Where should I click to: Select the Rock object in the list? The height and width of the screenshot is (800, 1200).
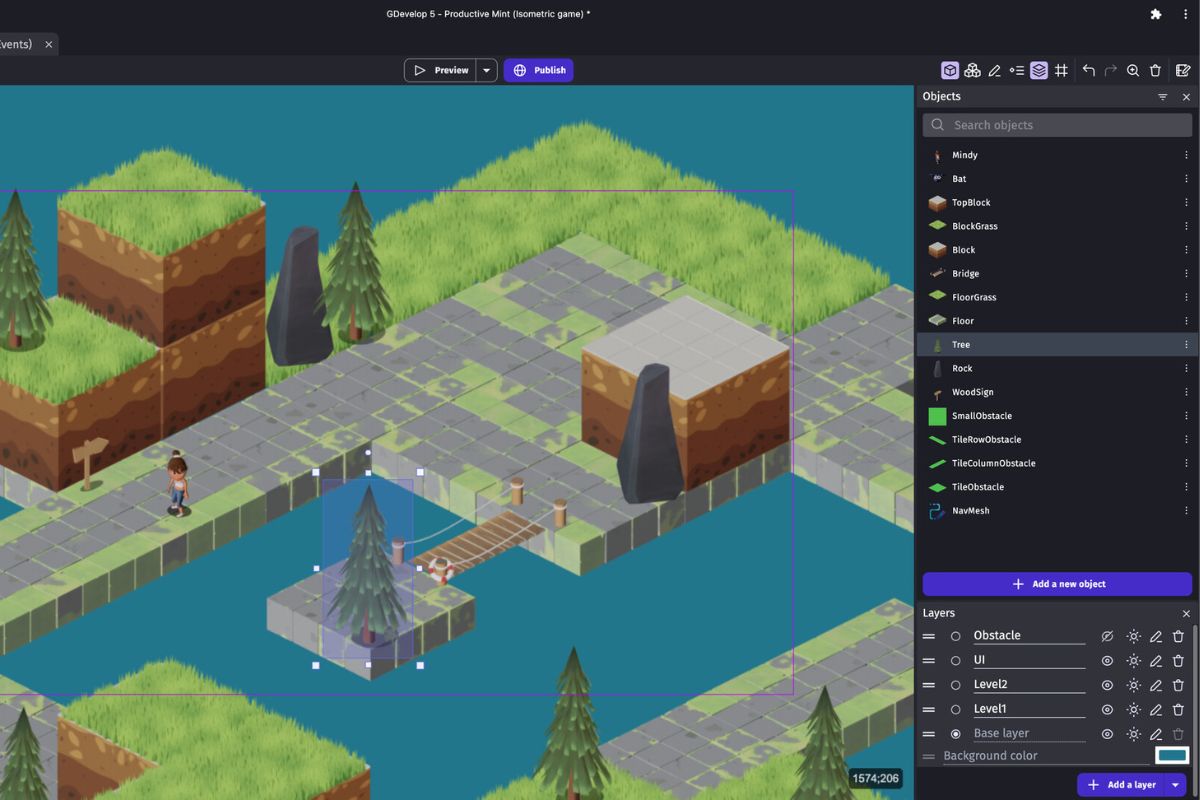[962, 368]
